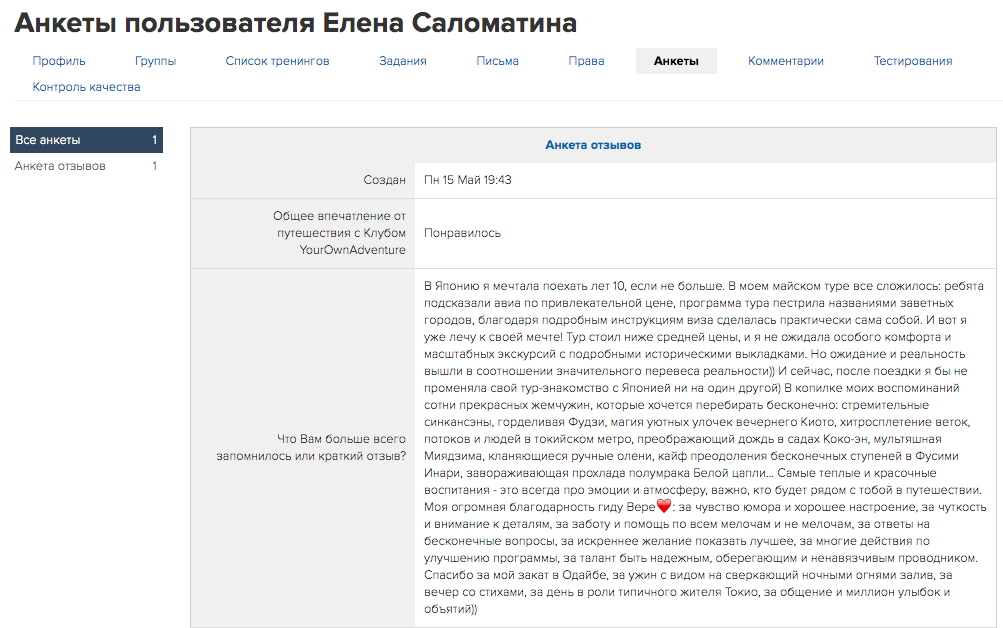Click the Что Вам больше всего запомнилось label
Viewport: 1003px width, 628px height.
point(311,447)
